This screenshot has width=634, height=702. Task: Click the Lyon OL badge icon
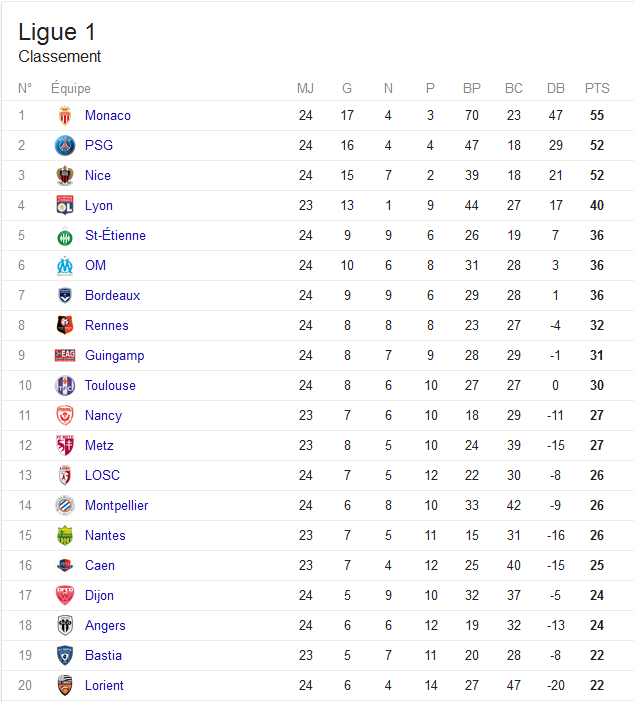pyautogui.click(x=65, y=205)
